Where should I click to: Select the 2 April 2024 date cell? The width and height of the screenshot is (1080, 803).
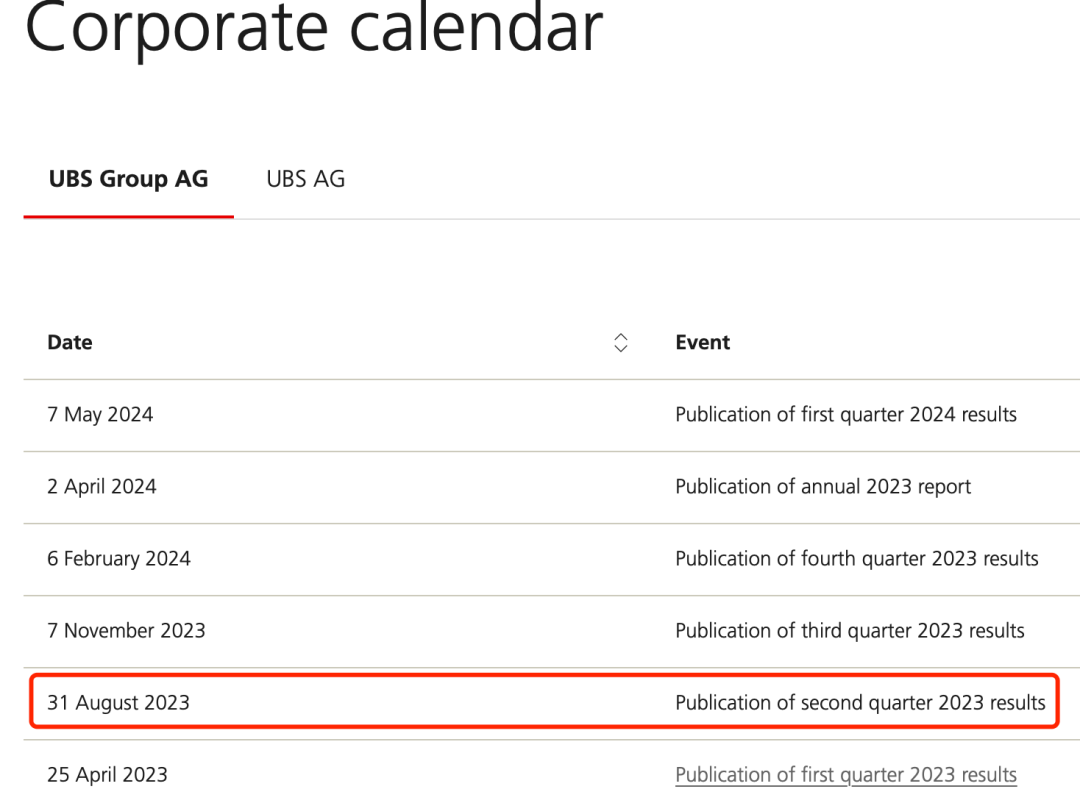(101, 487)
